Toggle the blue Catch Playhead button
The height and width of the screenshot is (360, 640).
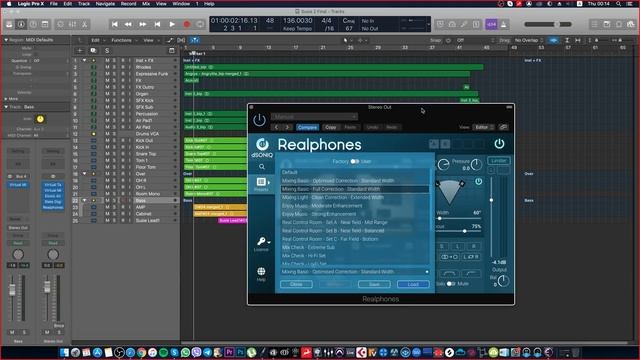point(195,40)
